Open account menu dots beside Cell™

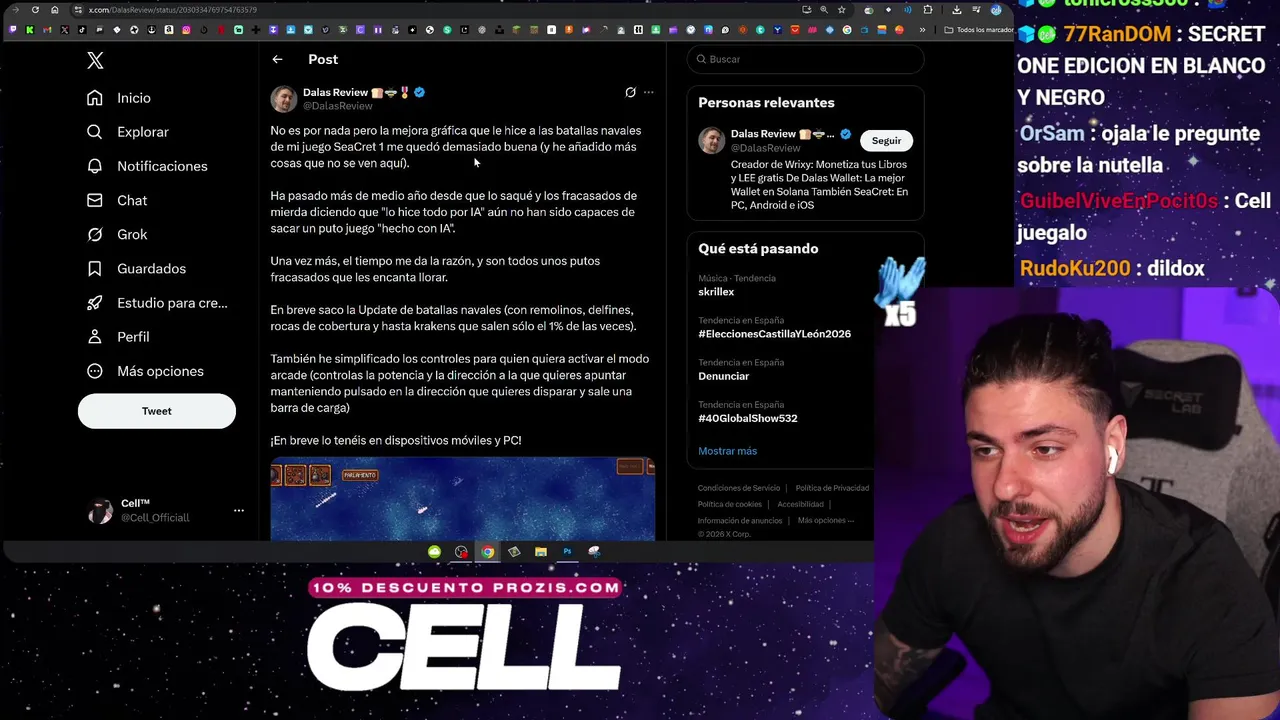pyautogui.click(x=238, y=511)
